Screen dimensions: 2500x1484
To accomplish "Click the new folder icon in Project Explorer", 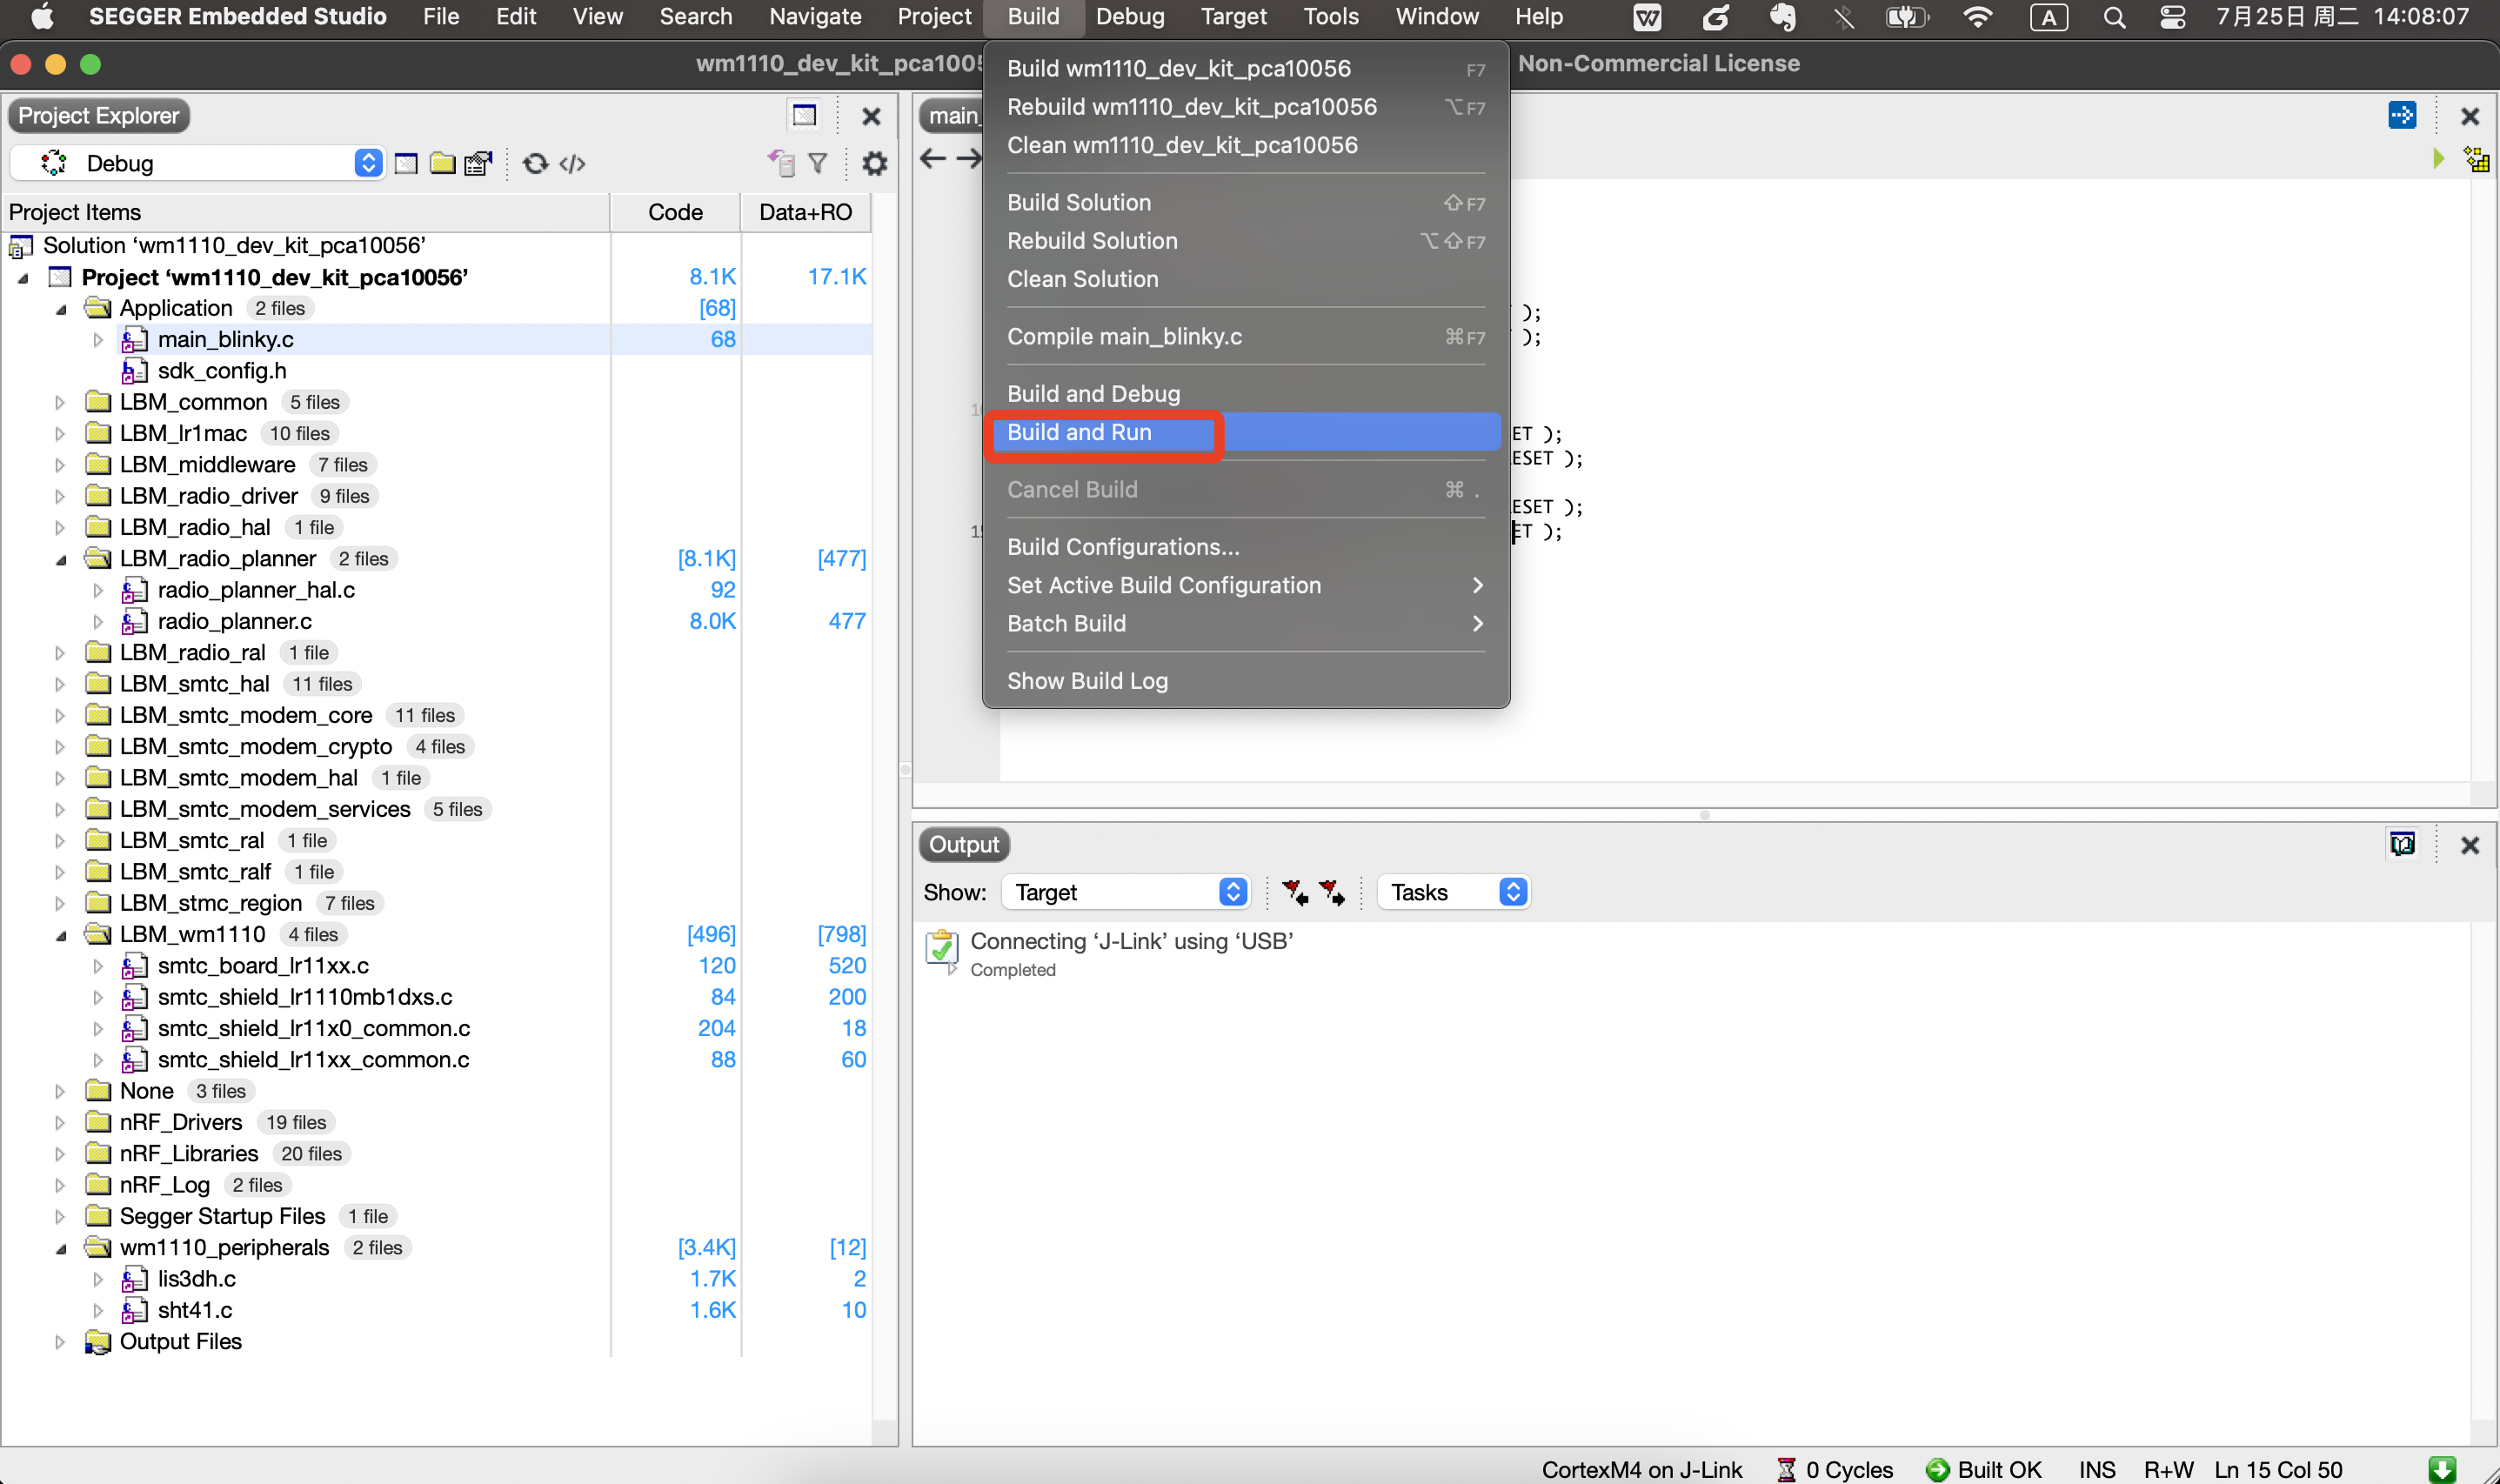I will [x=443, y=163].
